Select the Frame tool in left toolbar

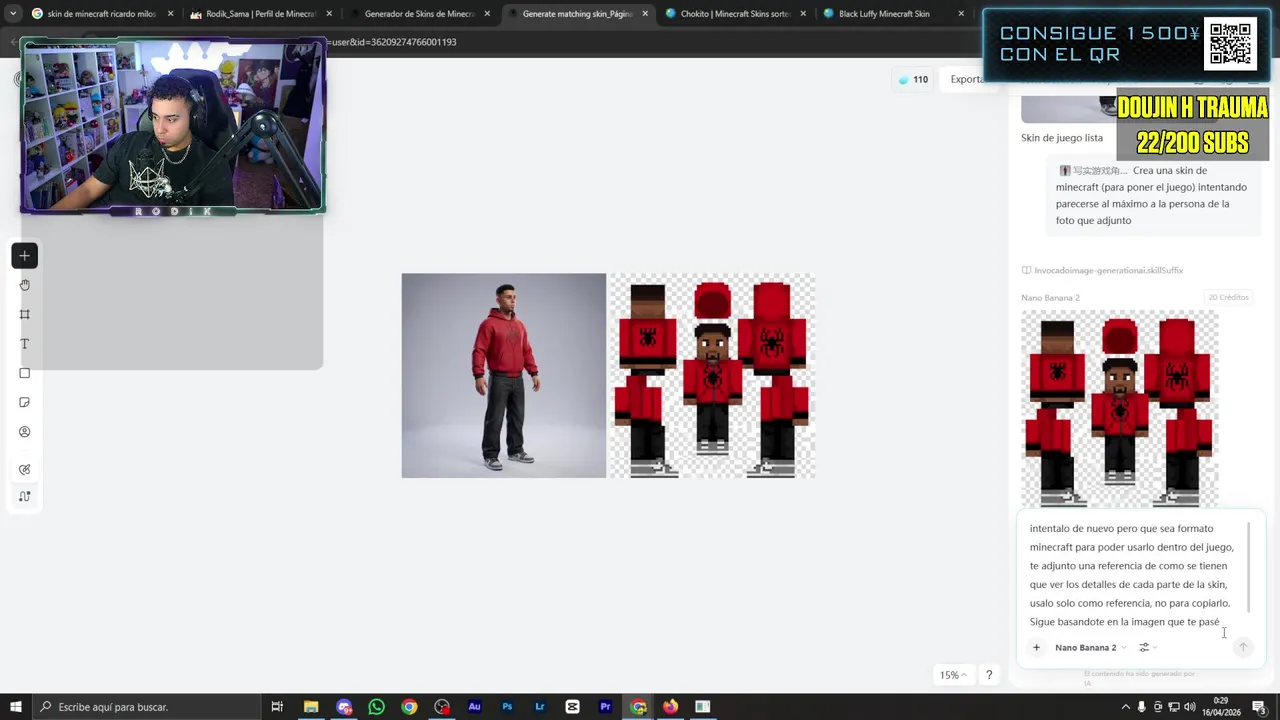(x=25, y=314)
